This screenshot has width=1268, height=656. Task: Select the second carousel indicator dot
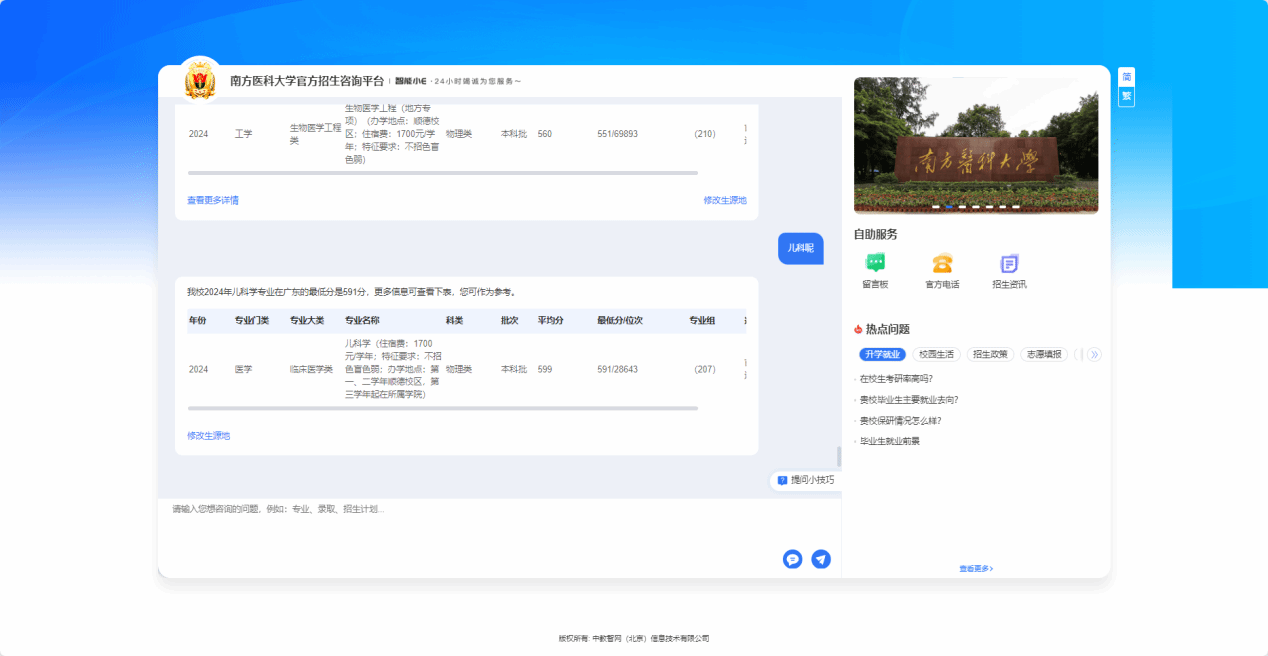point(949,207)
